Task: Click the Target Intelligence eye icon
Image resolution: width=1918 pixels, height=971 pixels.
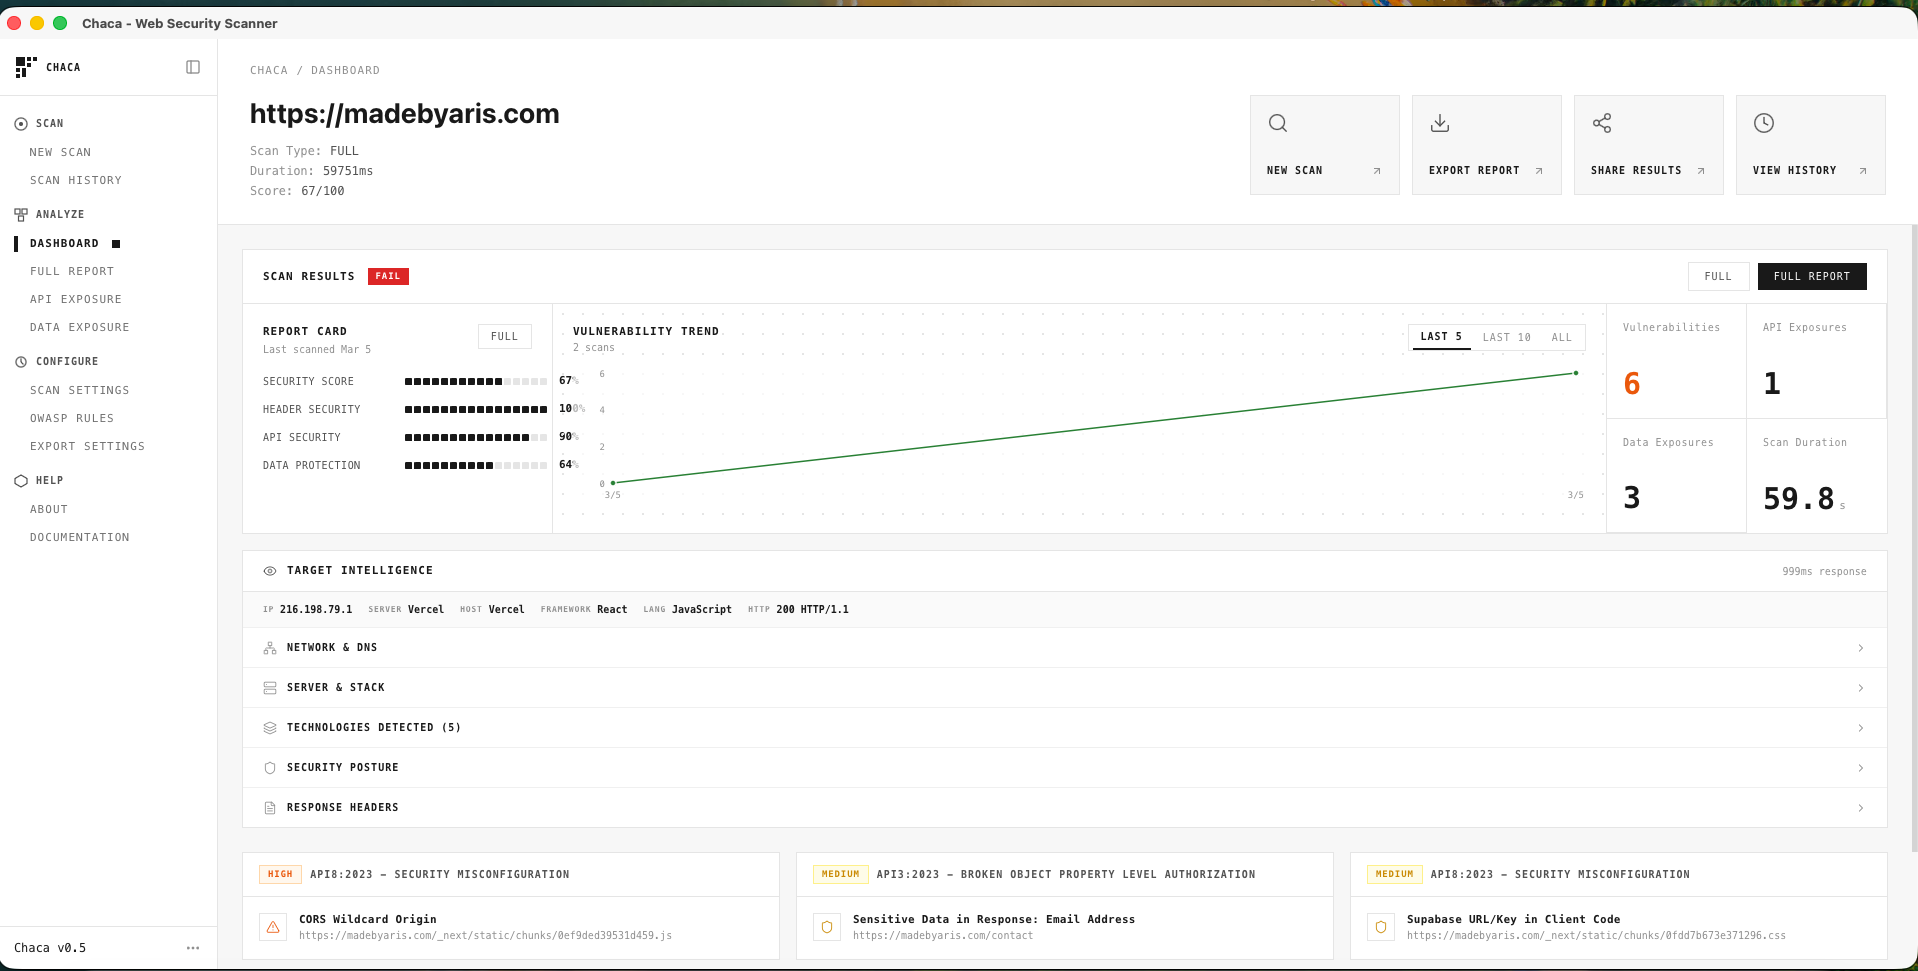Action: click(x=269, y=570)
